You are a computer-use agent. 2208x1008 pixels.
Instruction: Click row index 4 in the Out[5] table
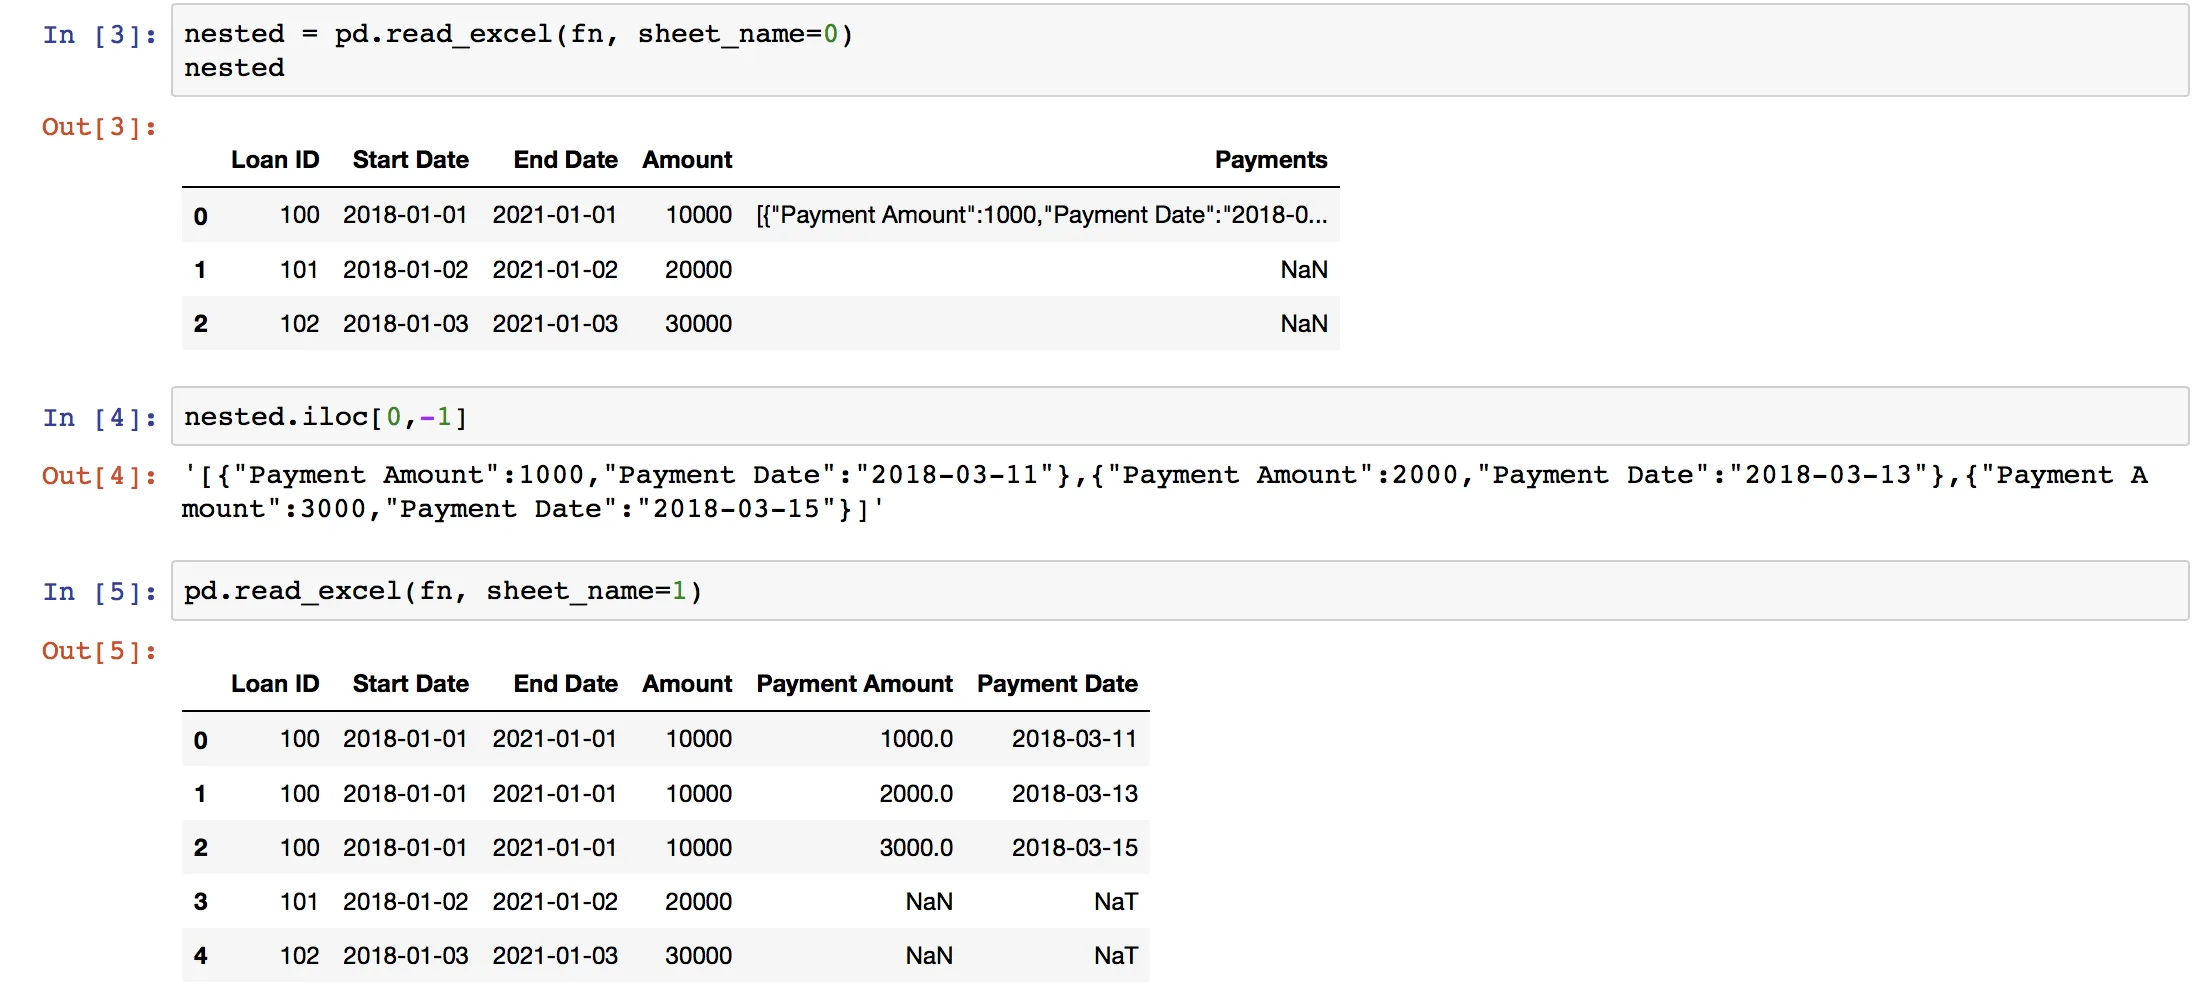(200, 956)
